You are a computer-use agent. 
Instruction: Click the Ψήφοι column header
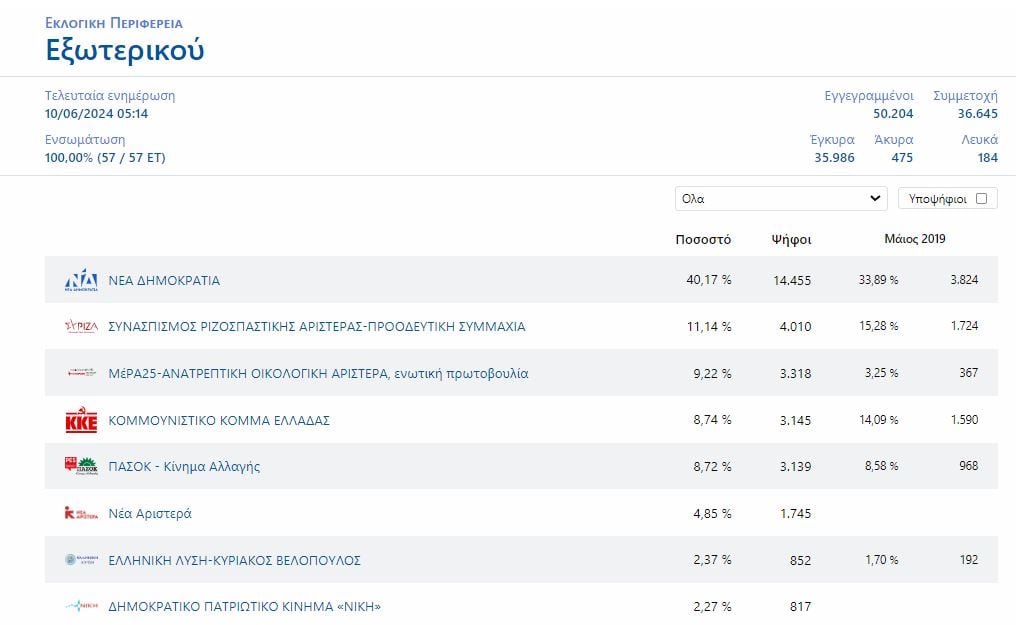(791, 240)
